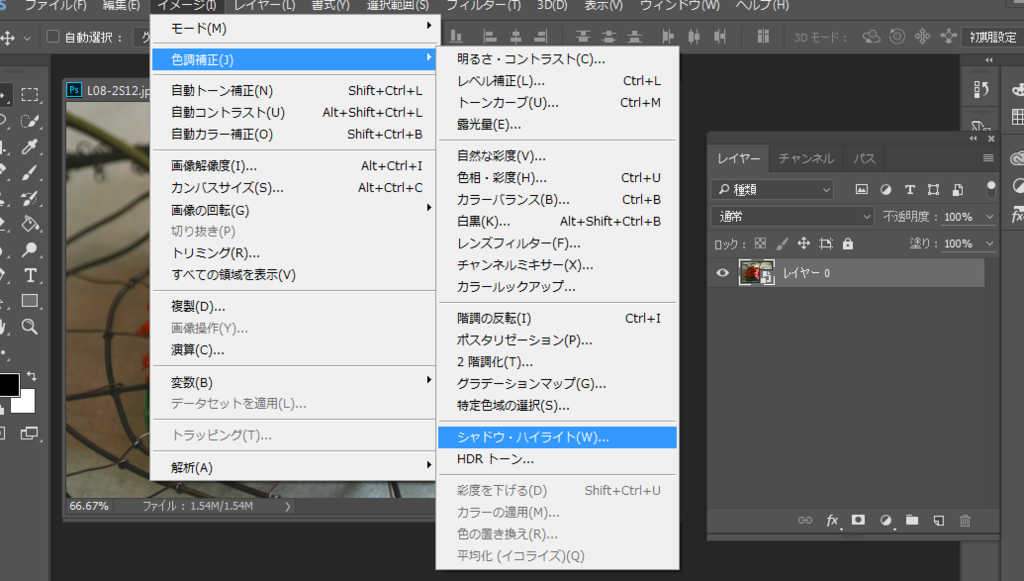Select the History Brush tool
This screenshot has width=1024, height=581.
[29, 198]
